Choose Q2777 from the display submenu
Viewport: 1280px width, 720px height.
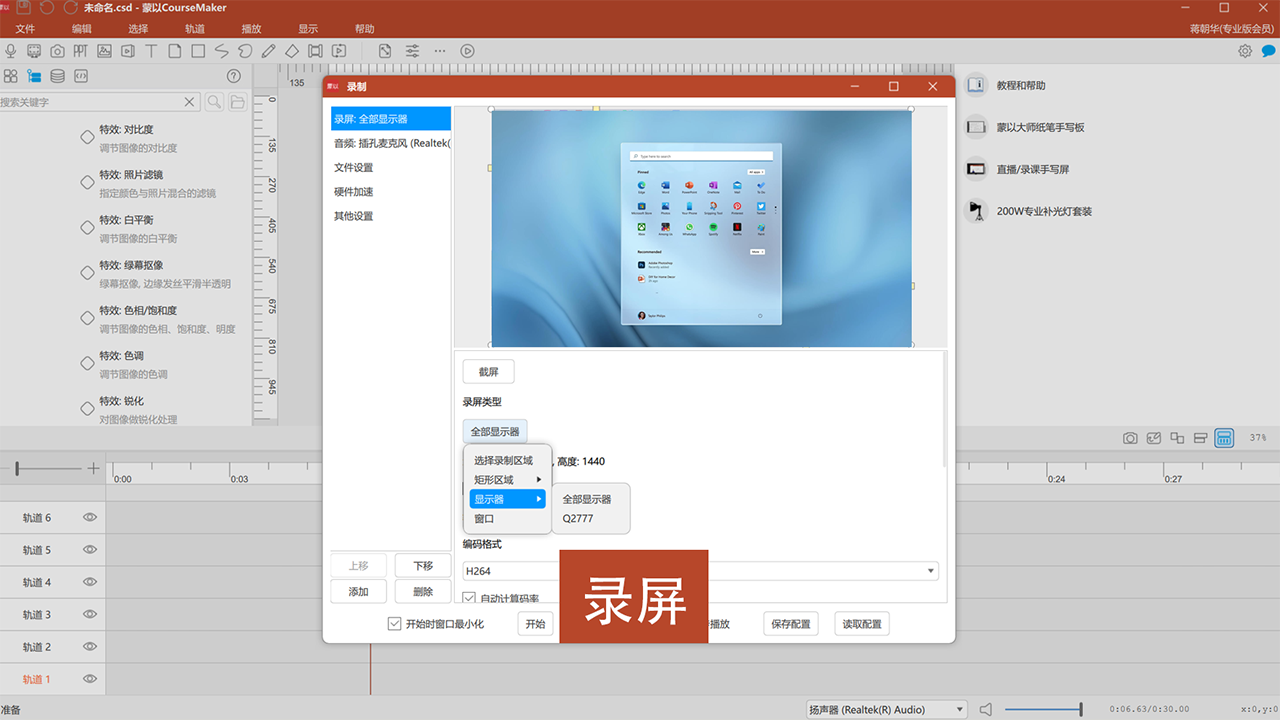point(578,519)
